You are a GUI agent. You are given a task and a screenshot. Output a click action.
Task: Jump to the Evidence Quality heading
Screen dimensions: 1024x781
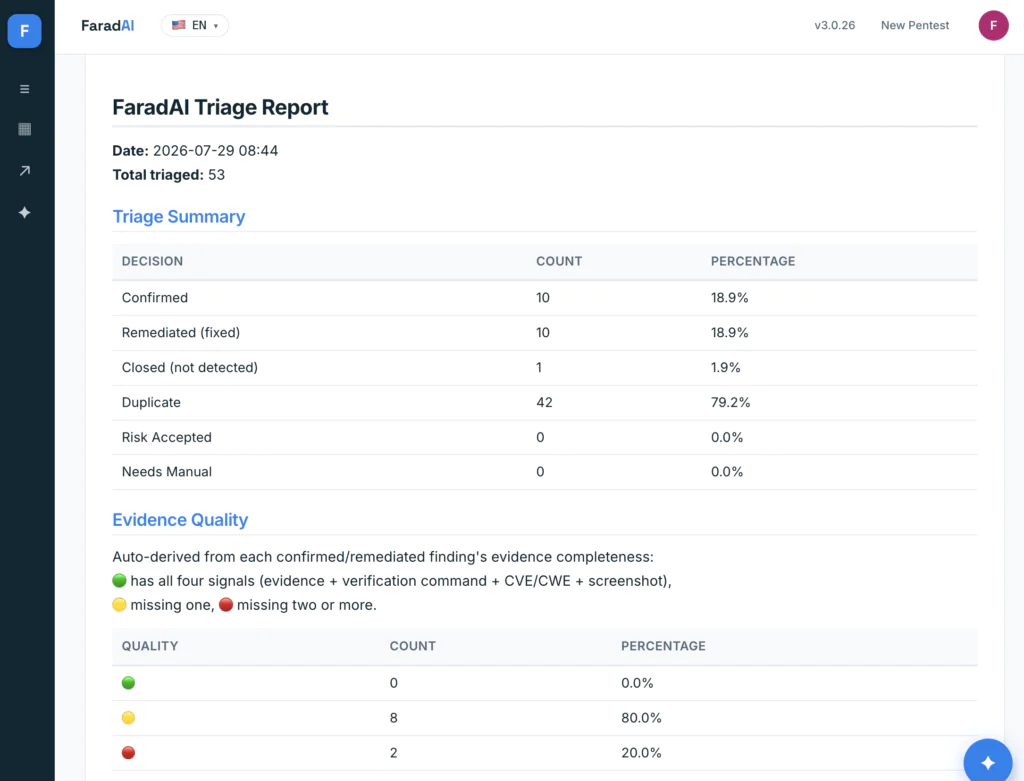click(x=180, y=520)
